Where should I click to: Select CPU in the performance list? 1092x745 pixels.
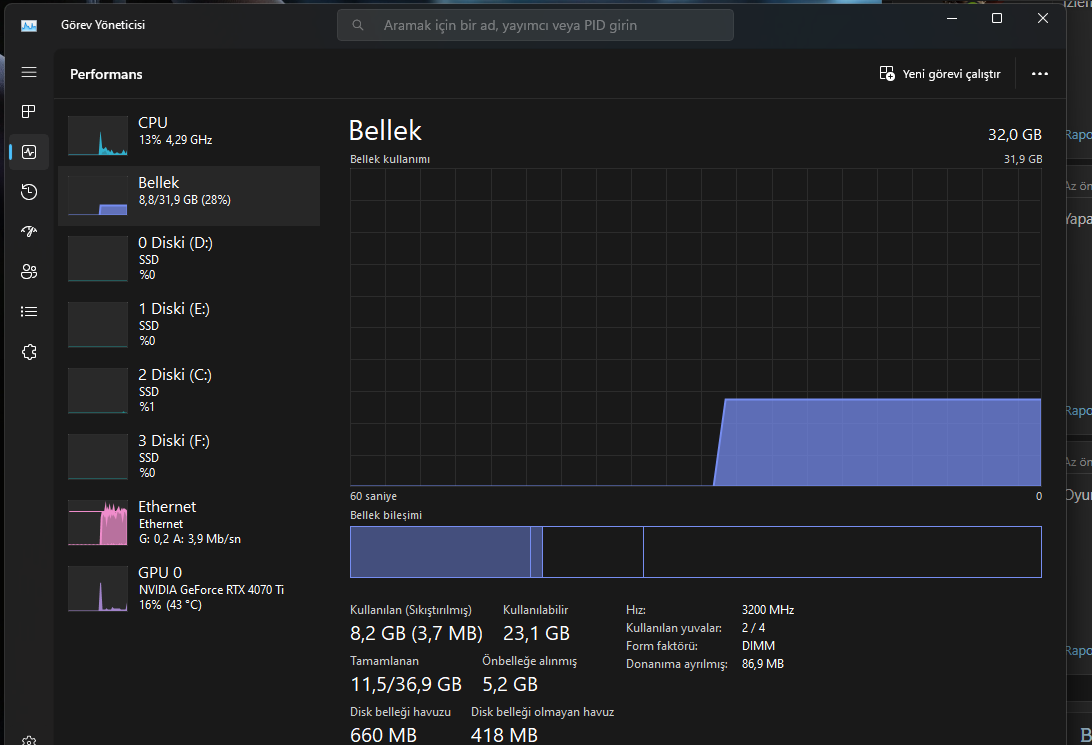(189, 135)
